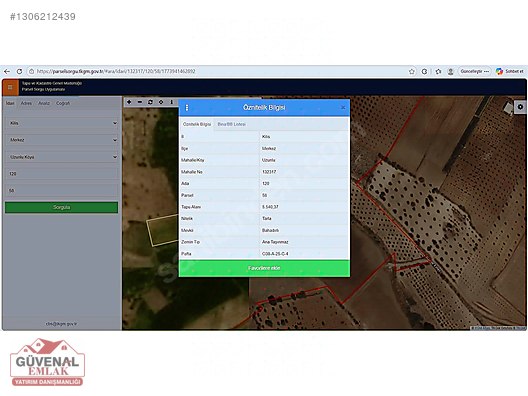This screenshot has width=528, height=396.
Task: Click the Ada label in attribute table
Action: [185, 184]
